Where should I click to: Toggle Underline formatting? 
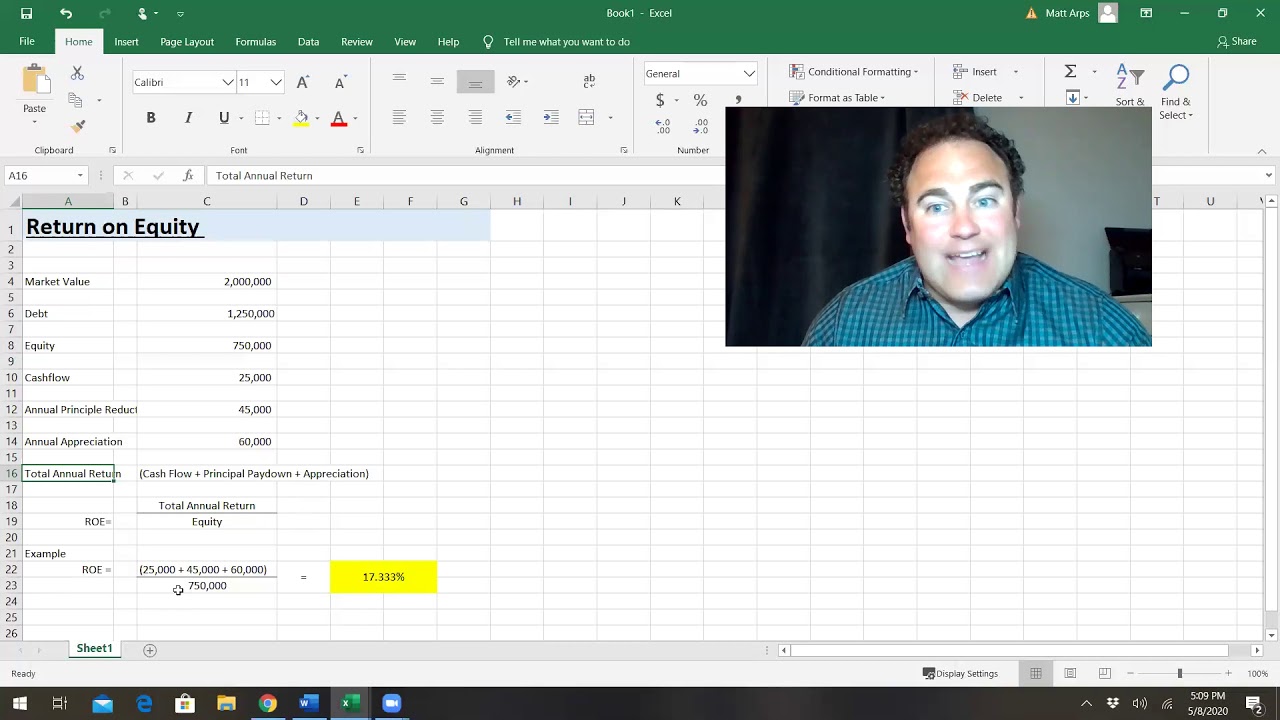[224, 118]
